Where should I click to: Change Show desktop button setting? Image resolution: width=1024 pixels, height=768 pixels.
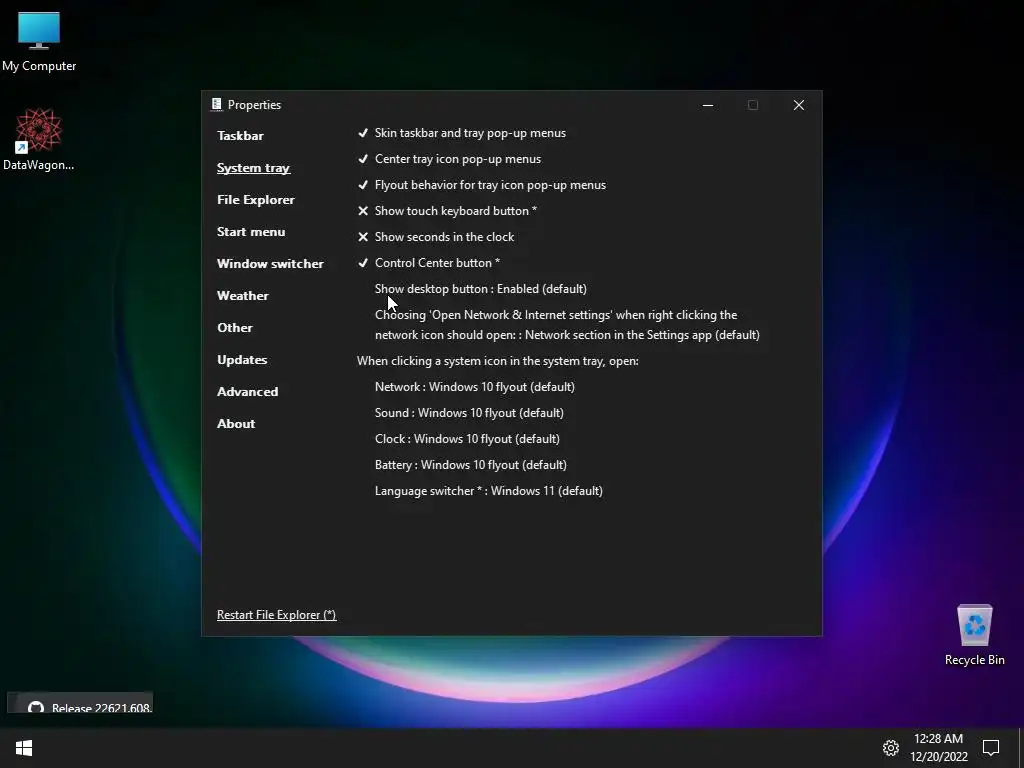click(x=481, y=289)
